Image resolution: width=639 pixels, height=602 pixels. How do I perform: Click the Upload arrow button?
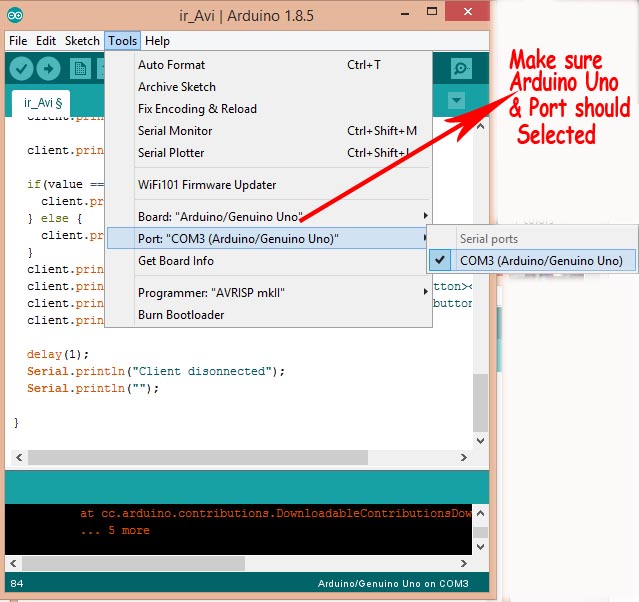(48, 68)
